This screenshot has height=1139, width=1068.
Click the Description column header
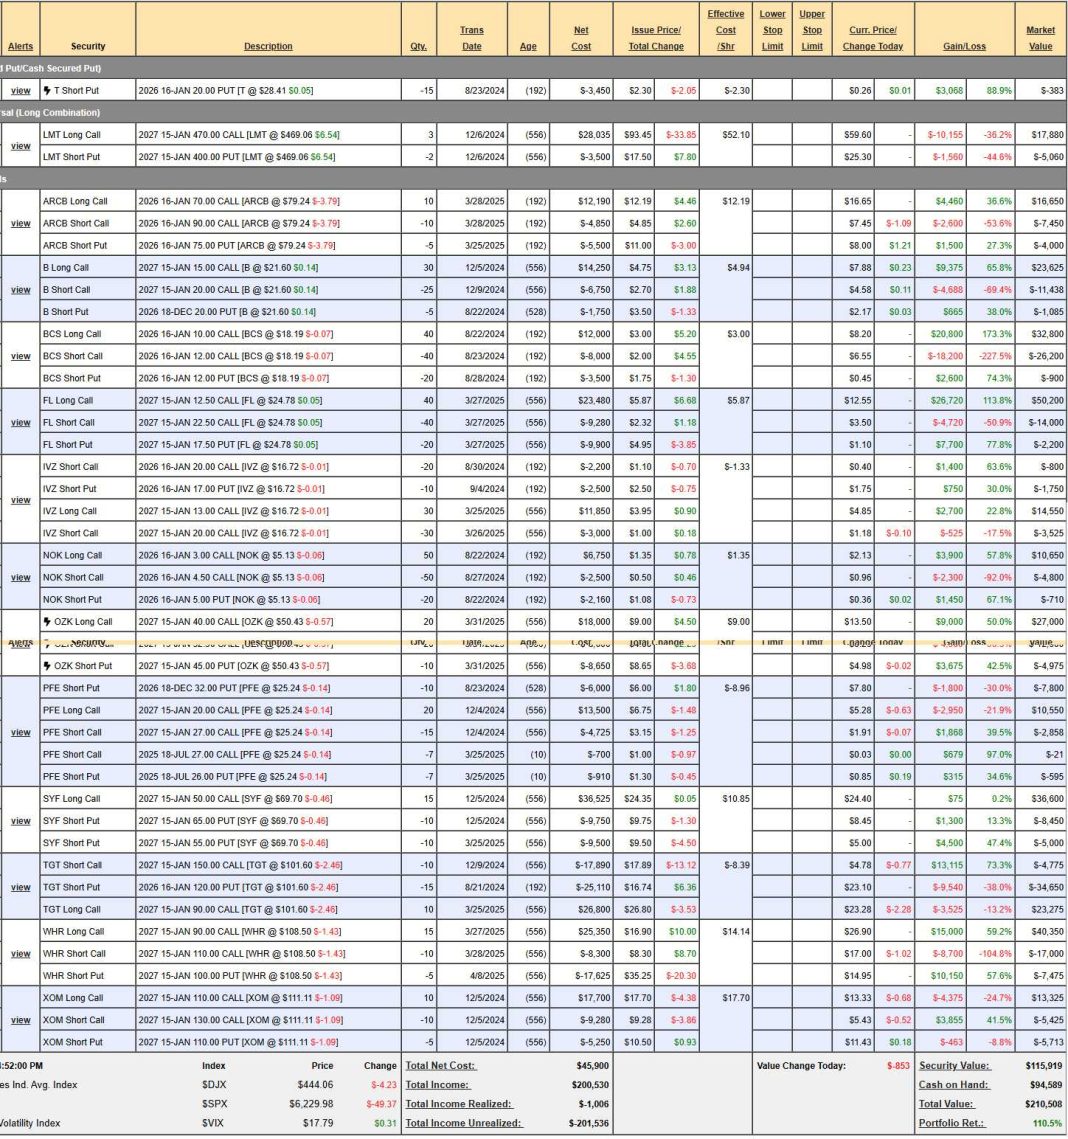click(268, 46)
